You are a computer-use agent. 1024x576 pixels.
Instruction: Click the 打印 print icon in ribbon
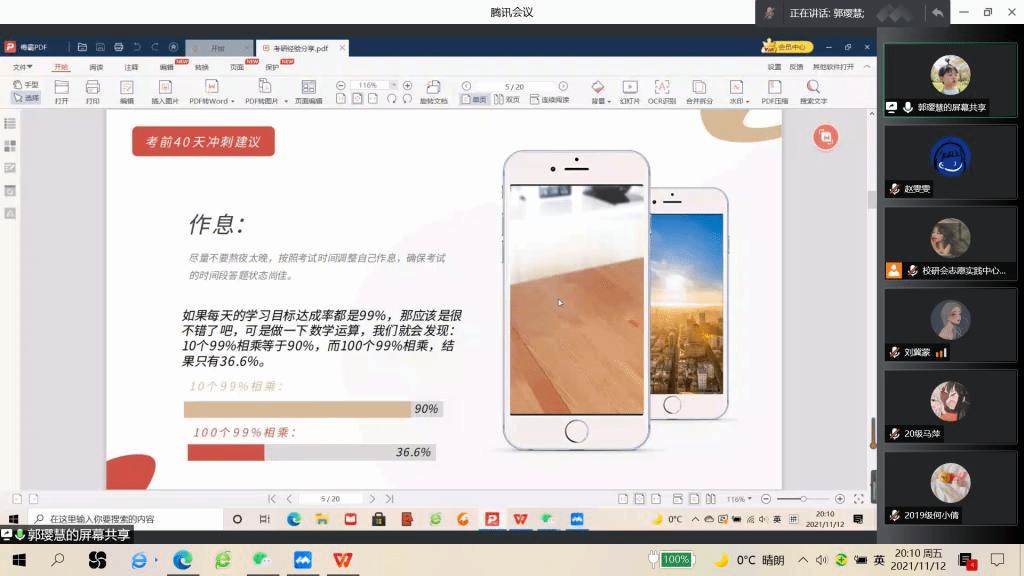pyautogui.click(x=93, y=92)
